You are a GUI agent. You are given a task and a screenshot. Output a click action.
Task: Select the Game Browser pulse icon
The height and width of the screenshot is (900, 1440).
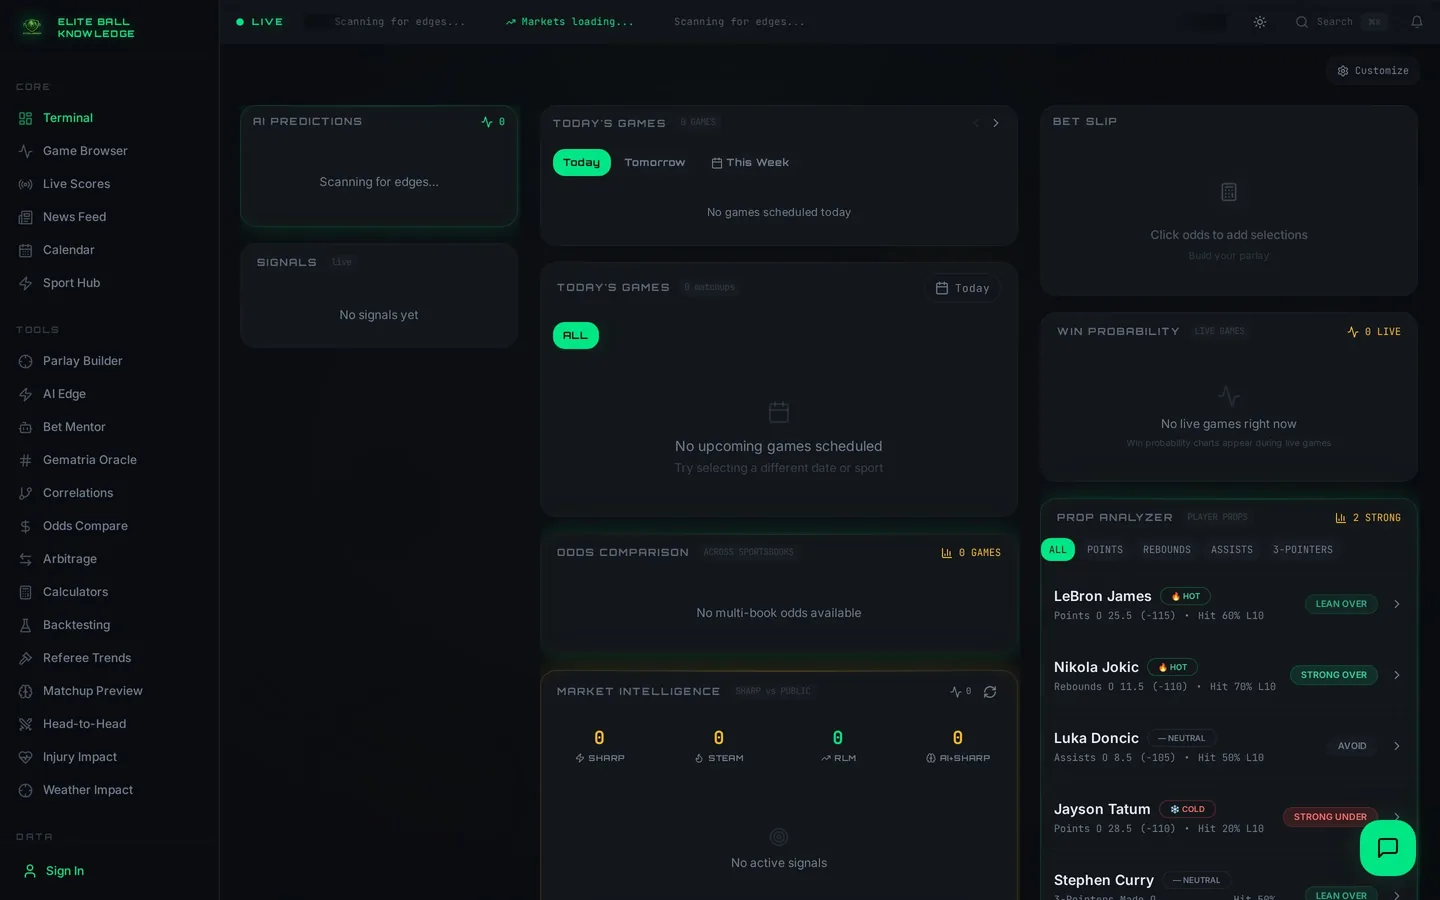(25, 151)
